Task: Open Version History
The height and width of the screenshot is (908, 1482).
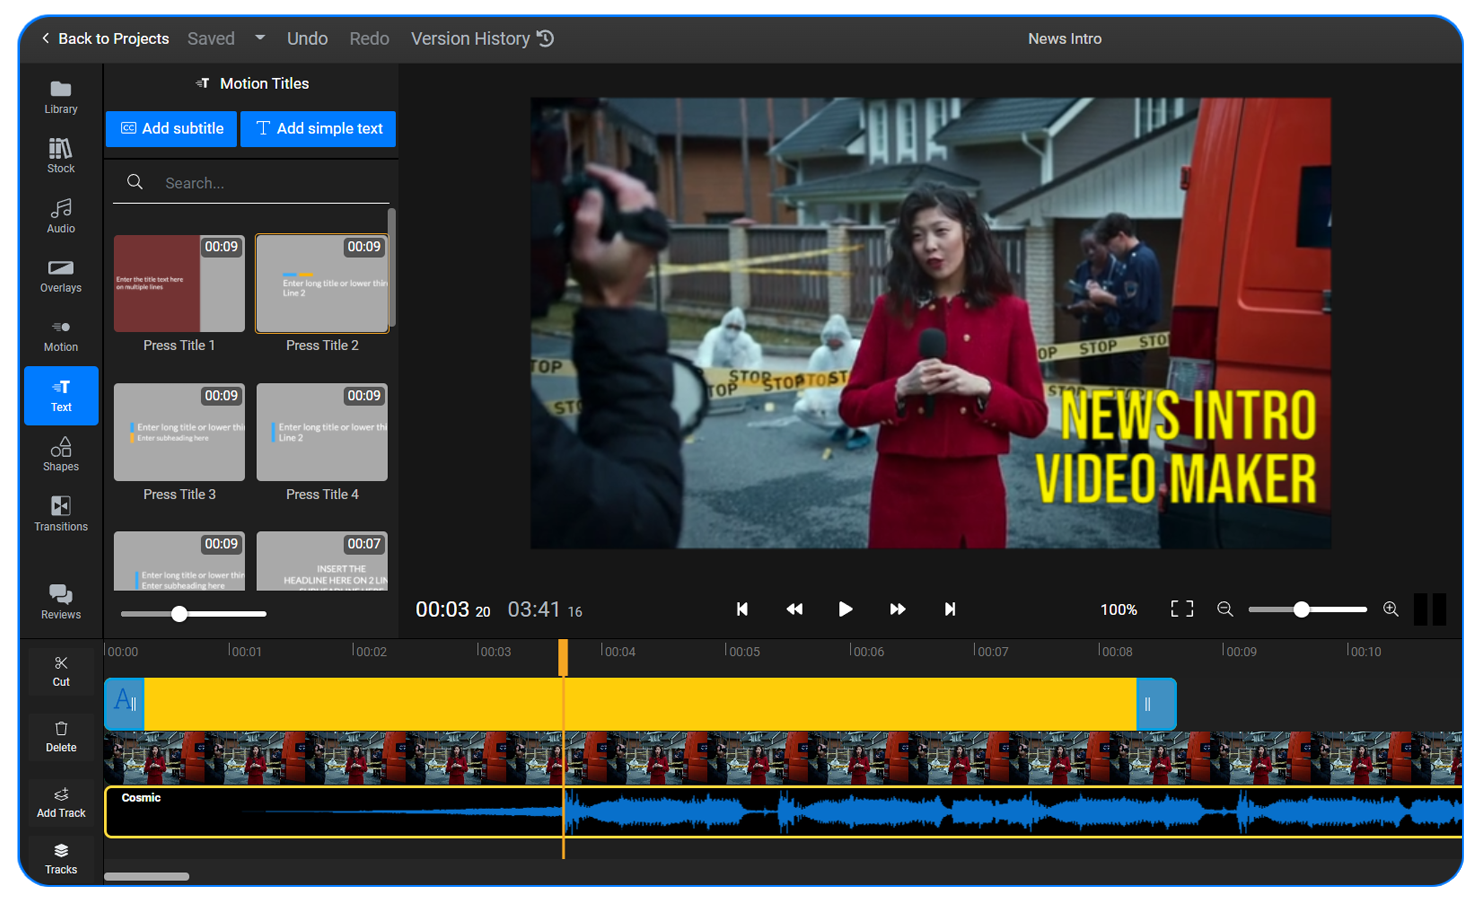Action: [x=482, y=38]
